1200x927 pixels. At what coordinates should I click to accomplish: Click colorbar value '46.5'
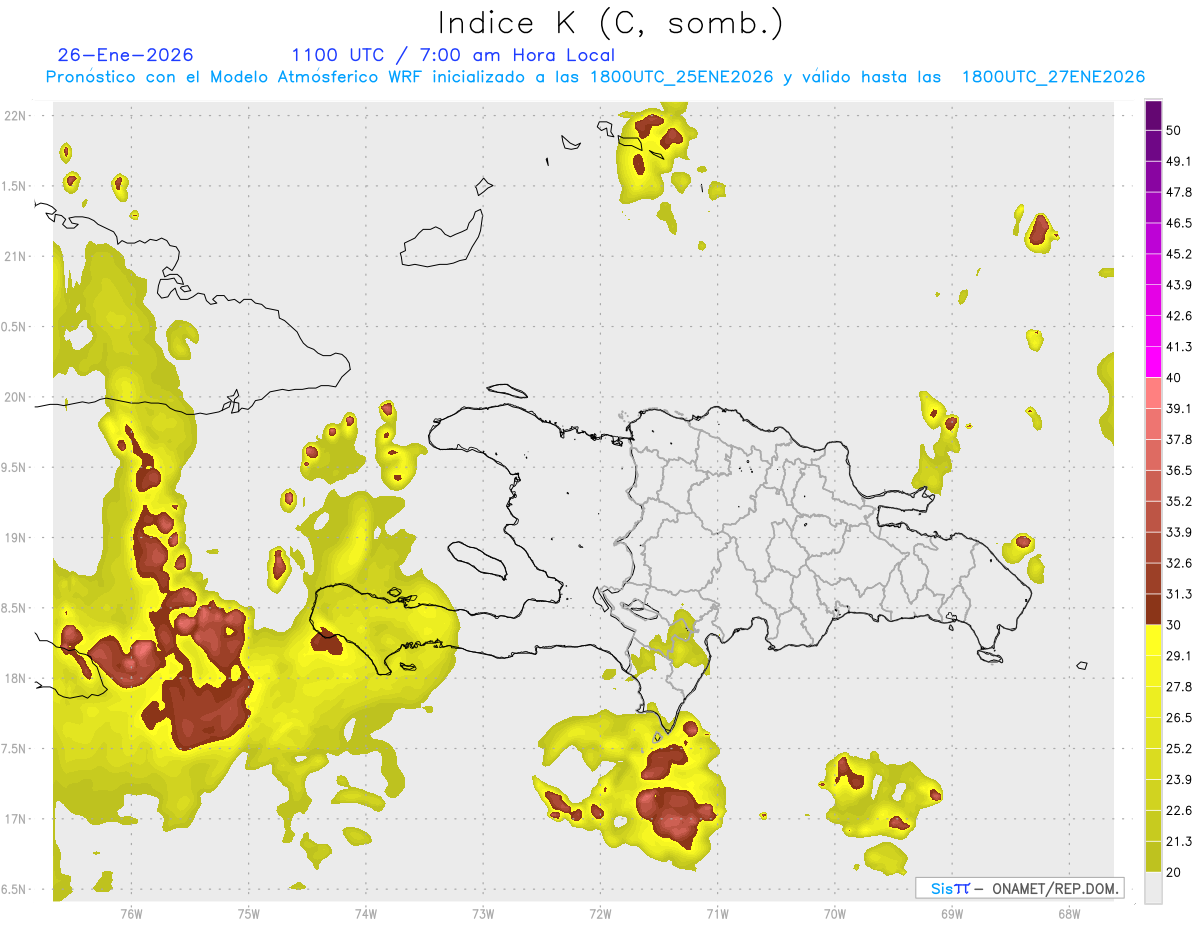click(1178, 223)
